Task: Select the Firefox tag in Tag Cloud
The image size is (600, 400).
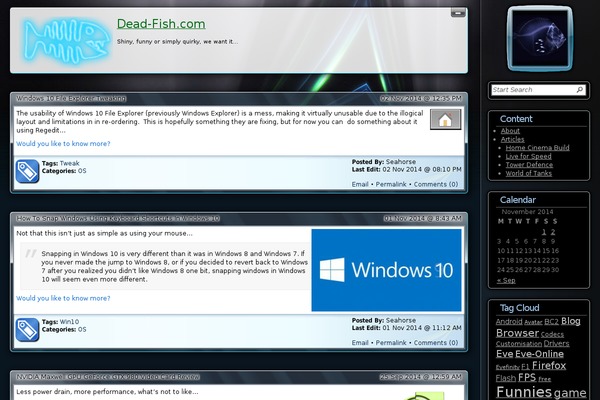Action: tap(549, 366)
